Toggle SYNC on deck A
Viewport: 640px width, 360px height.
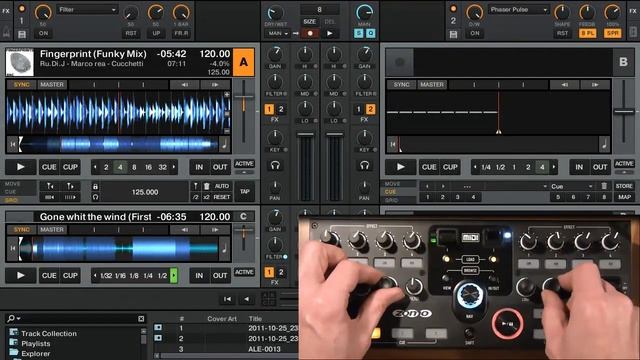click(x=22, y=85)
